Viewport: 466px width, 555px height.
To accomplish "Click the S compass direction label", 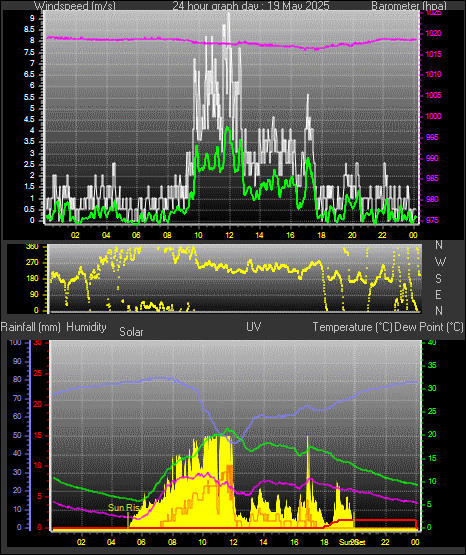I will 438,279.
